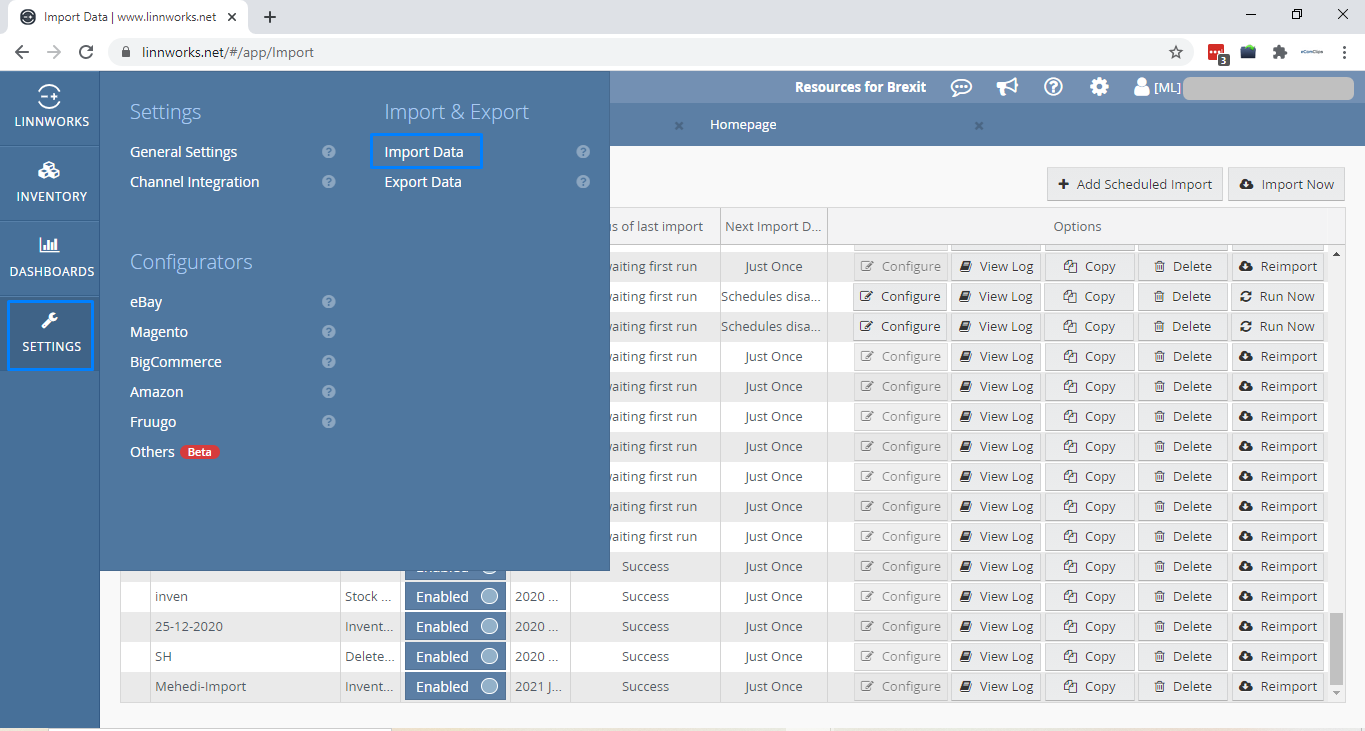This screenshot has height=731, width=1365.
Task: Toggle Enabled switch for Mehedi-Import
Action: pyautogui.click(x=455, y=687)
